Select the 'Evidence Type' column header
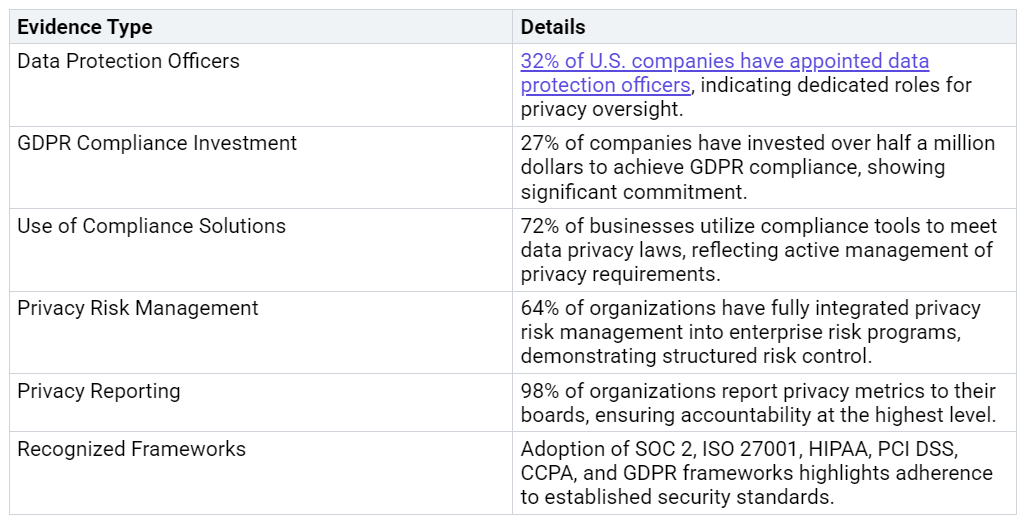Screen dimensions: 1024x519 [x=85, y=27]
